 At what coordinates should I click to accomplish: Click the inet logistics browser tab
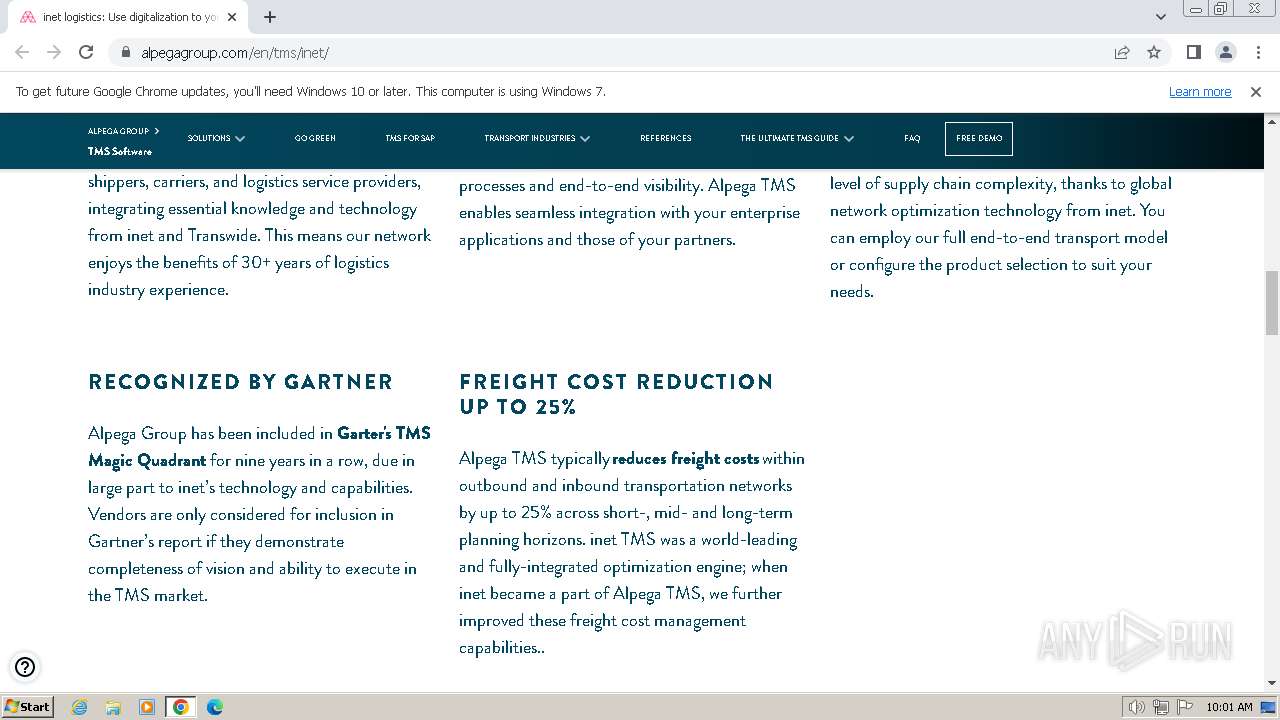130,17
